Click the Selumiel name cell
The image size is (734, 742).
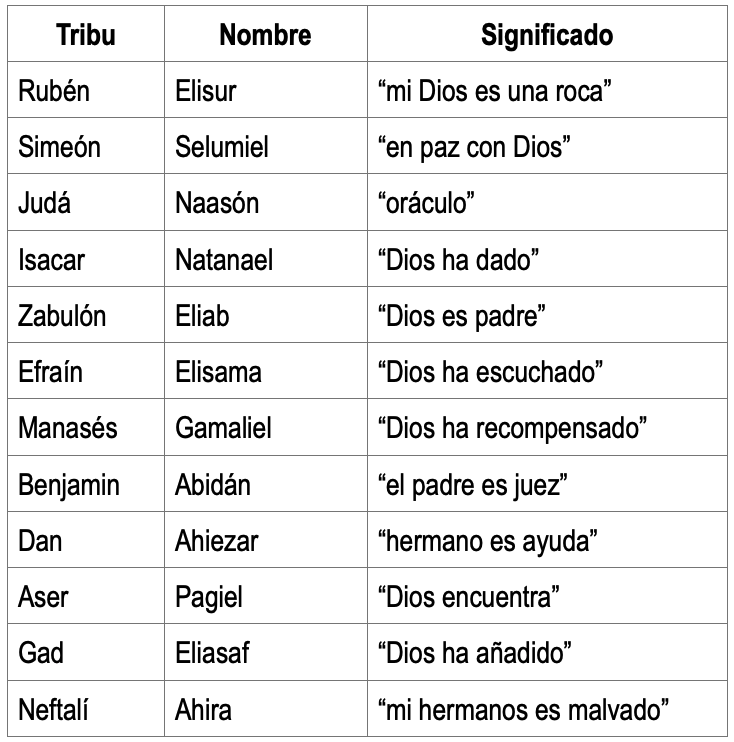(265, 146)
